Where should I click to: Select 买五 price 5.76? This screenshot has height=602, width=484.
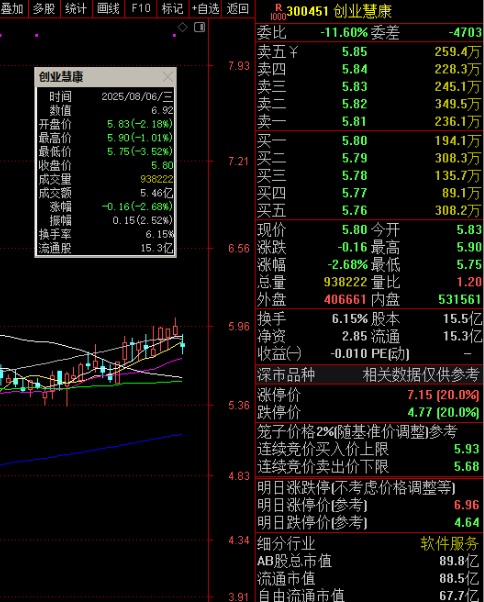click(x=355, y=211)
